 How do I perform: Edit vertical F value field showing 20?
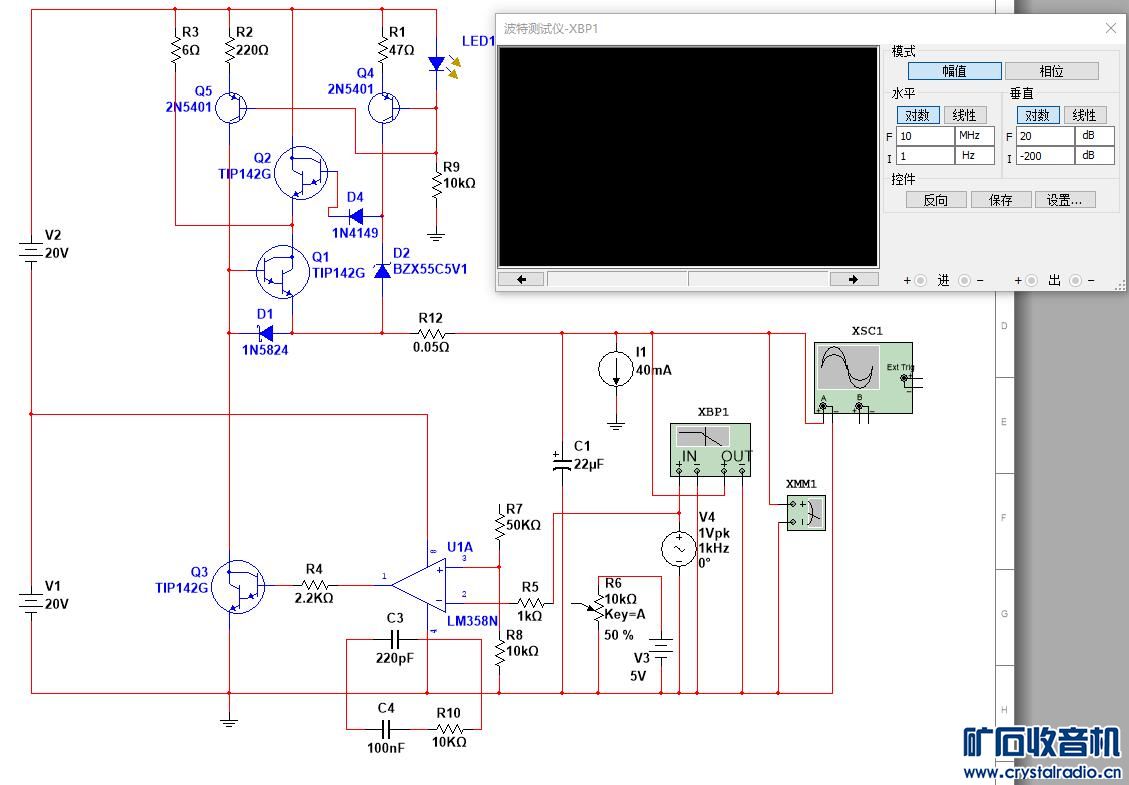point(1045,135)
